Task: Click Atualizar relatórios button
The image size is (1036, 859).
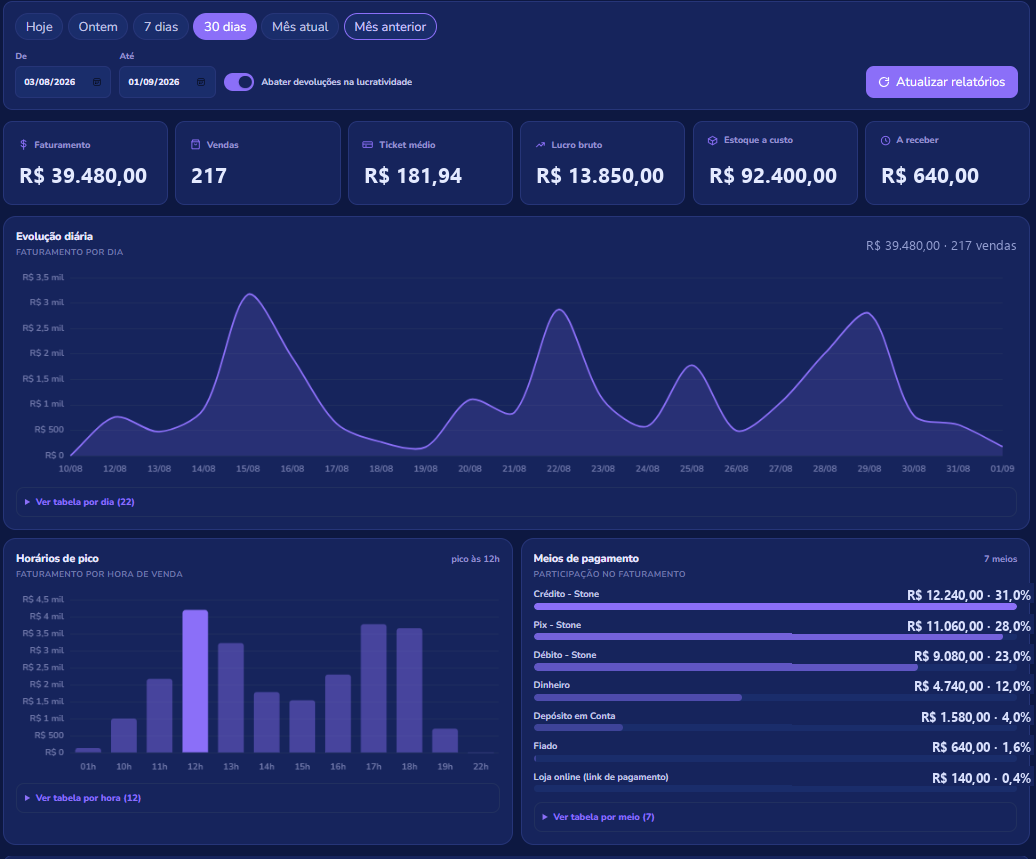Action: tap(942, 82)
